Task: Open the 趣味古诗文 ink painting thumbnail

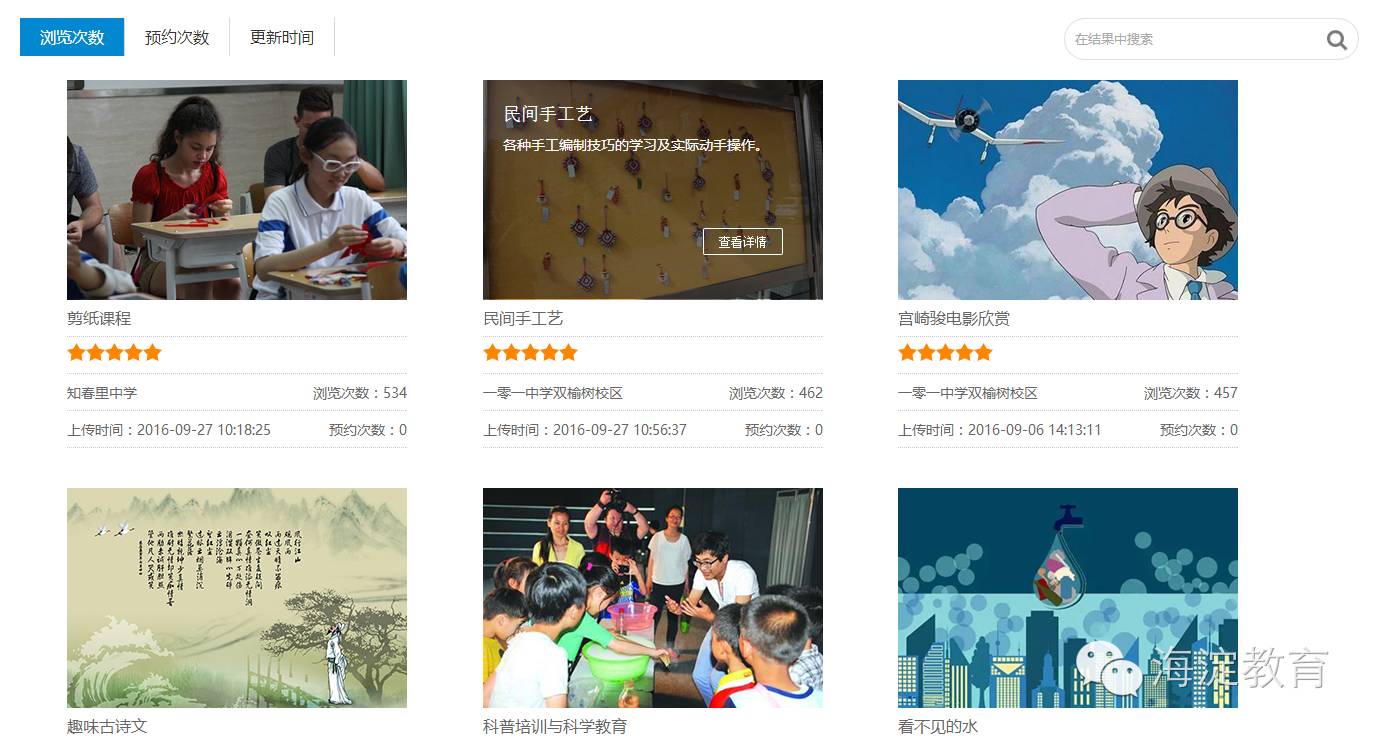Action: pos(237,598)
